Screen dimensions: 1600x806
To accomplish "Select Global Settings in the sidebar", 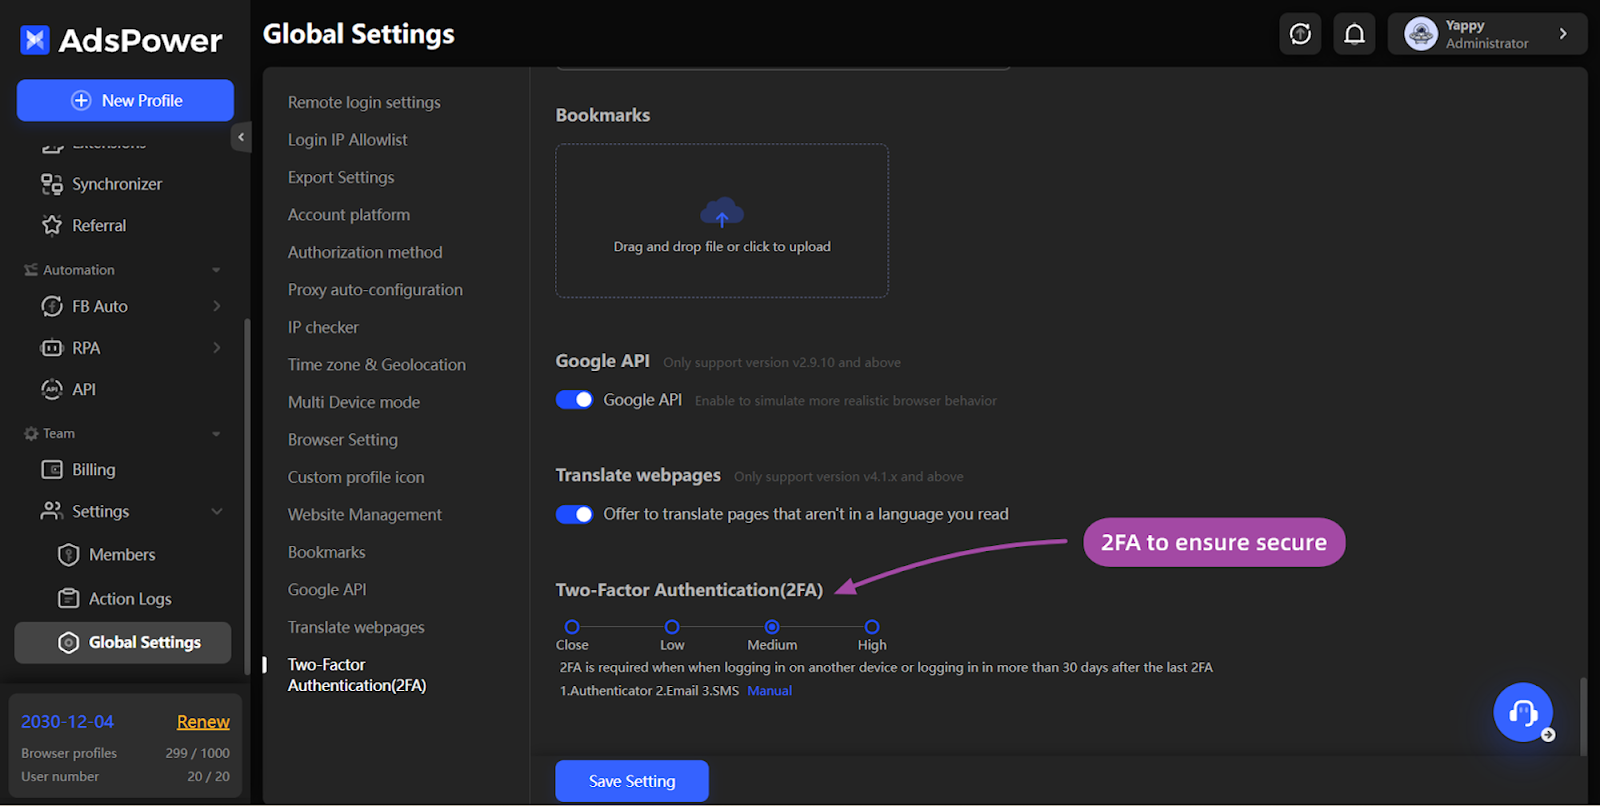I will click(x=123, y=642).
